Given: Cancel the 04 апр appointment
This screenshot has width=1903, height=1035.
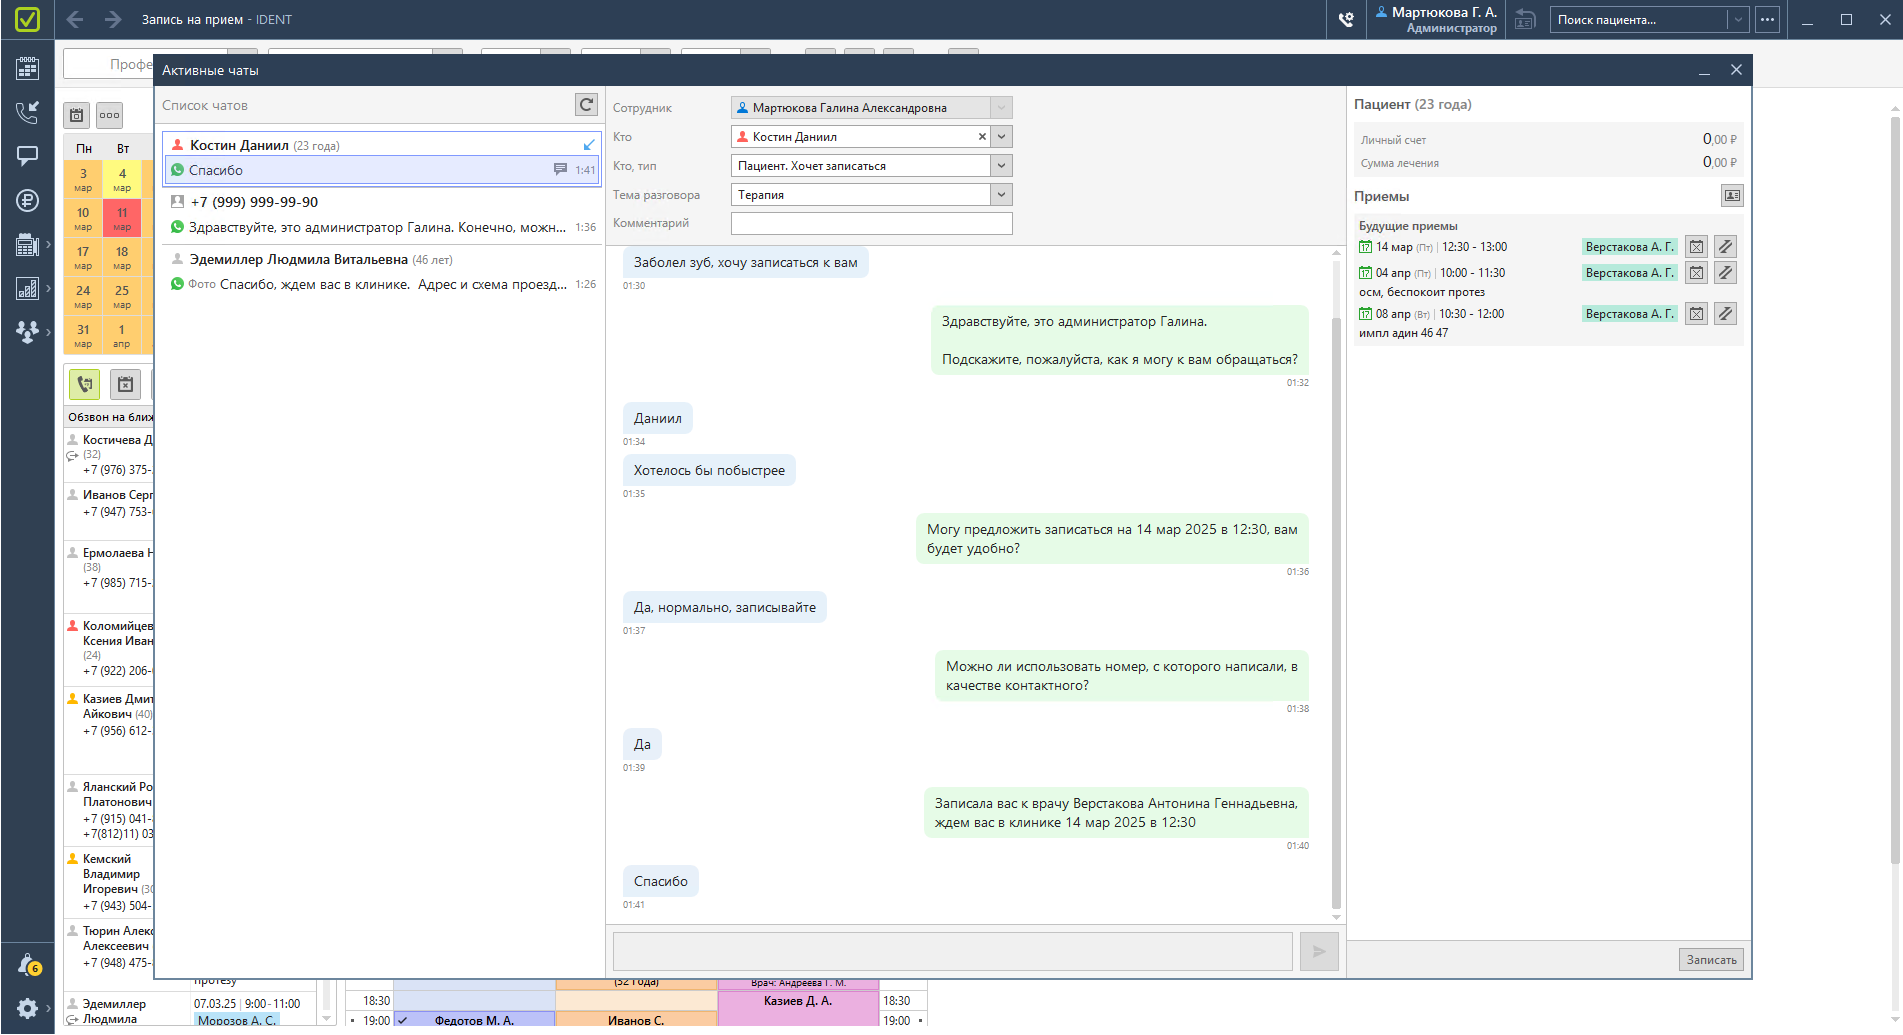Looking at the screenshot, I should point(1696,273).
